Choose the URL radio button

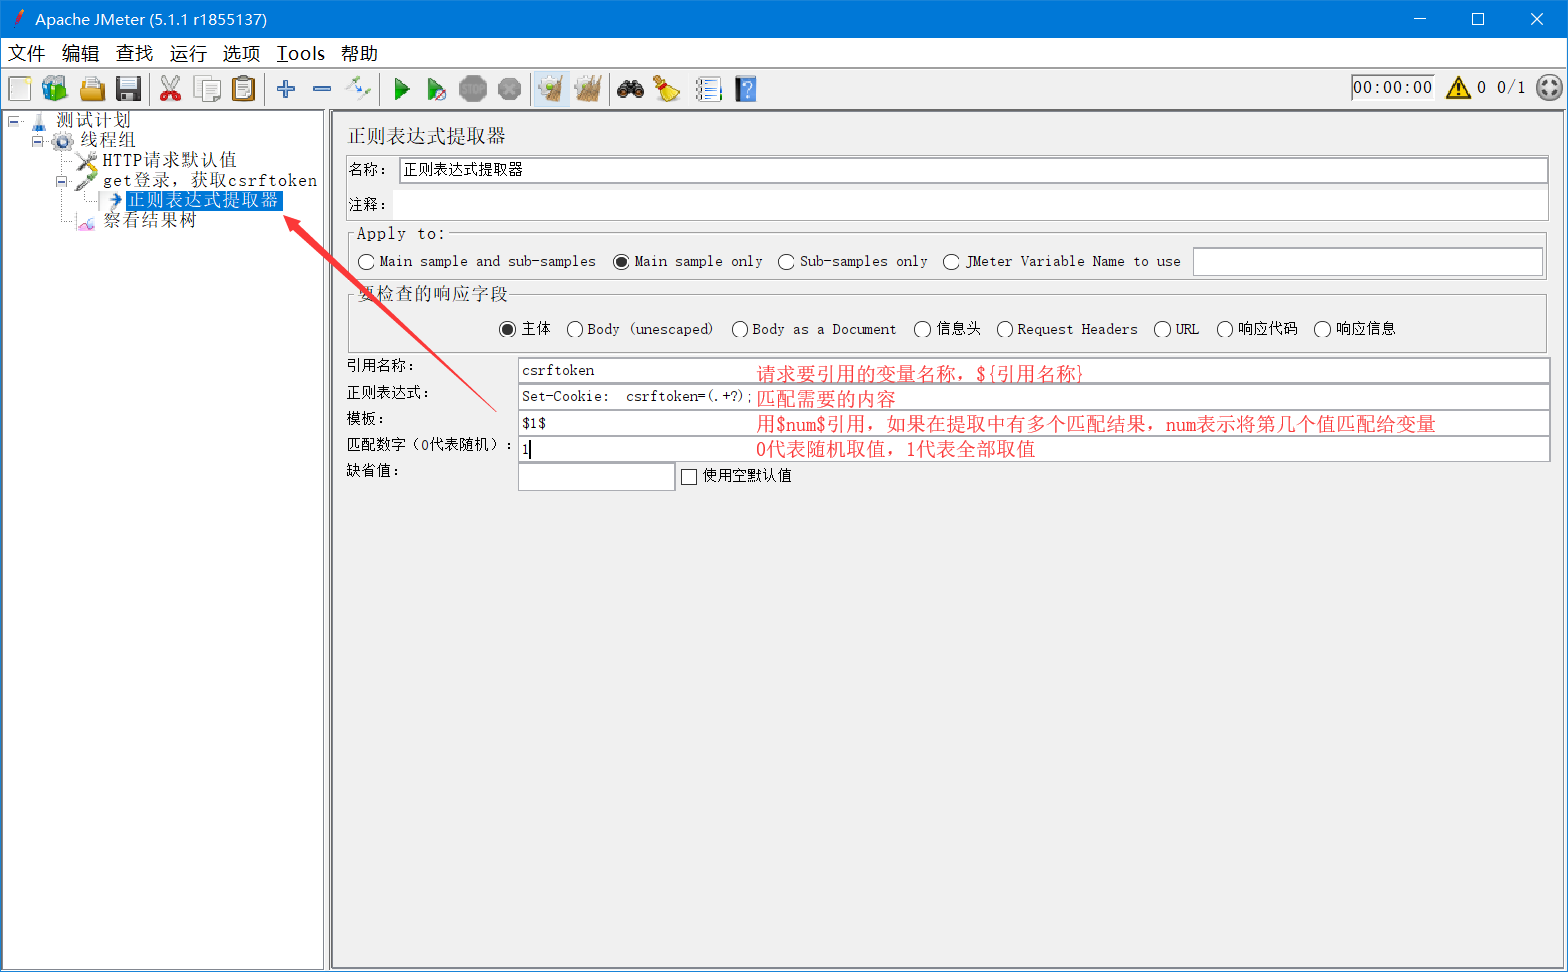tap(1176, 329)
